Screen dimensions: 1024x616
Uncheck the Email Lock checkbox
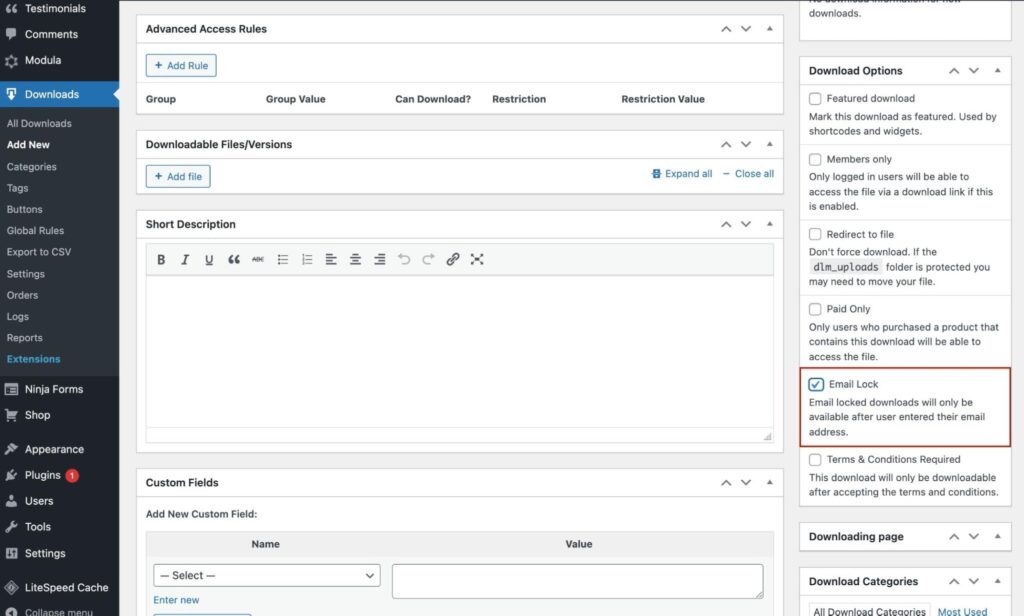click(x=816, y=384)
